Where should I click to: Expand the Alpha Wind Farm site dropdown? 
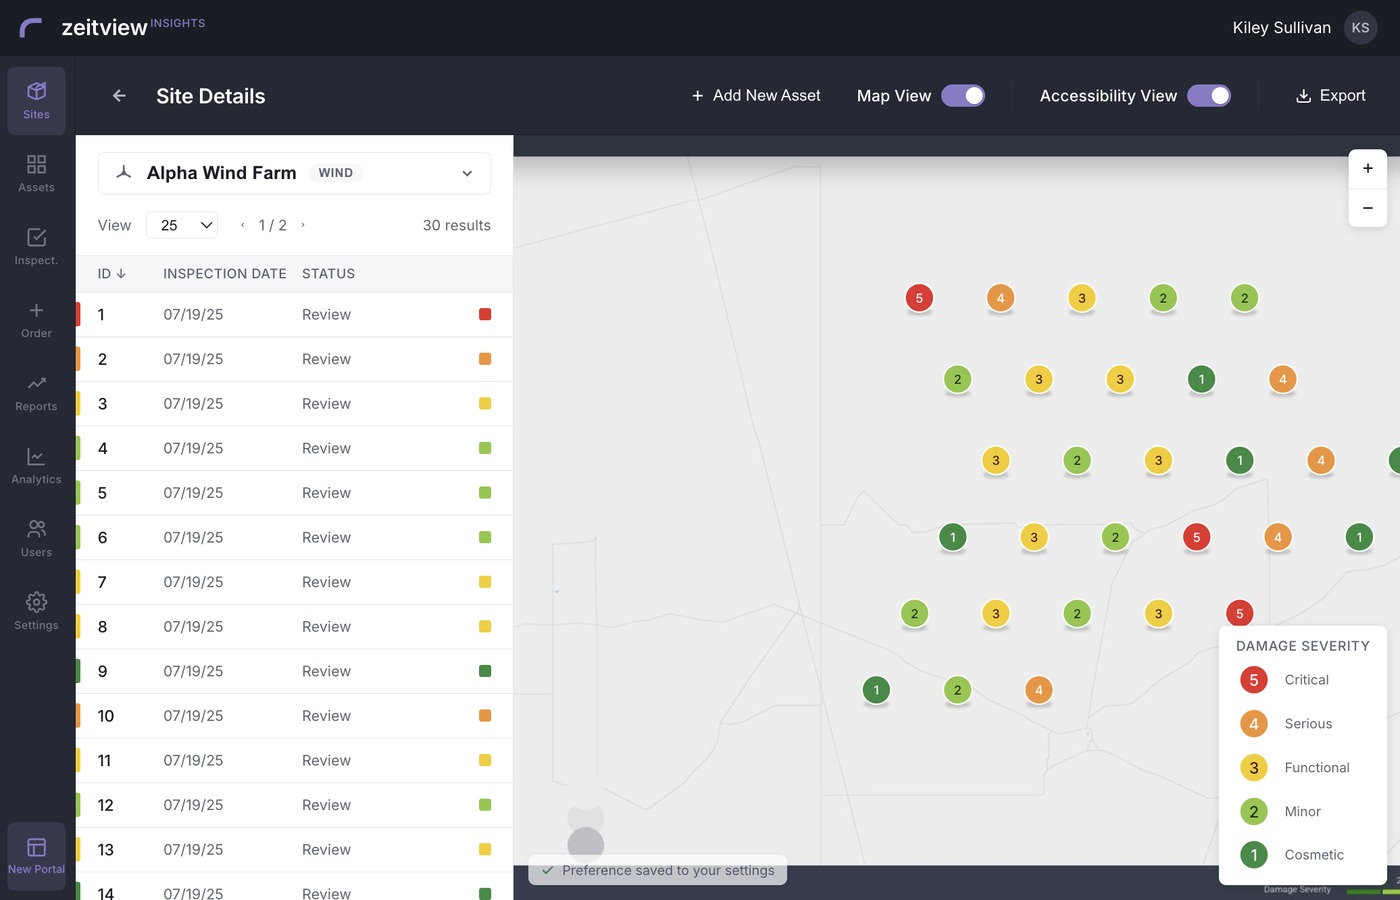coord(294,173)
